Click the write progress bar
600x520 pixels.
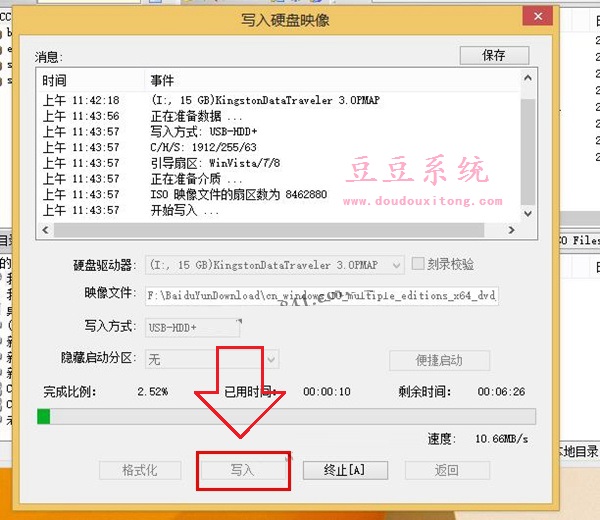point(286,416)
